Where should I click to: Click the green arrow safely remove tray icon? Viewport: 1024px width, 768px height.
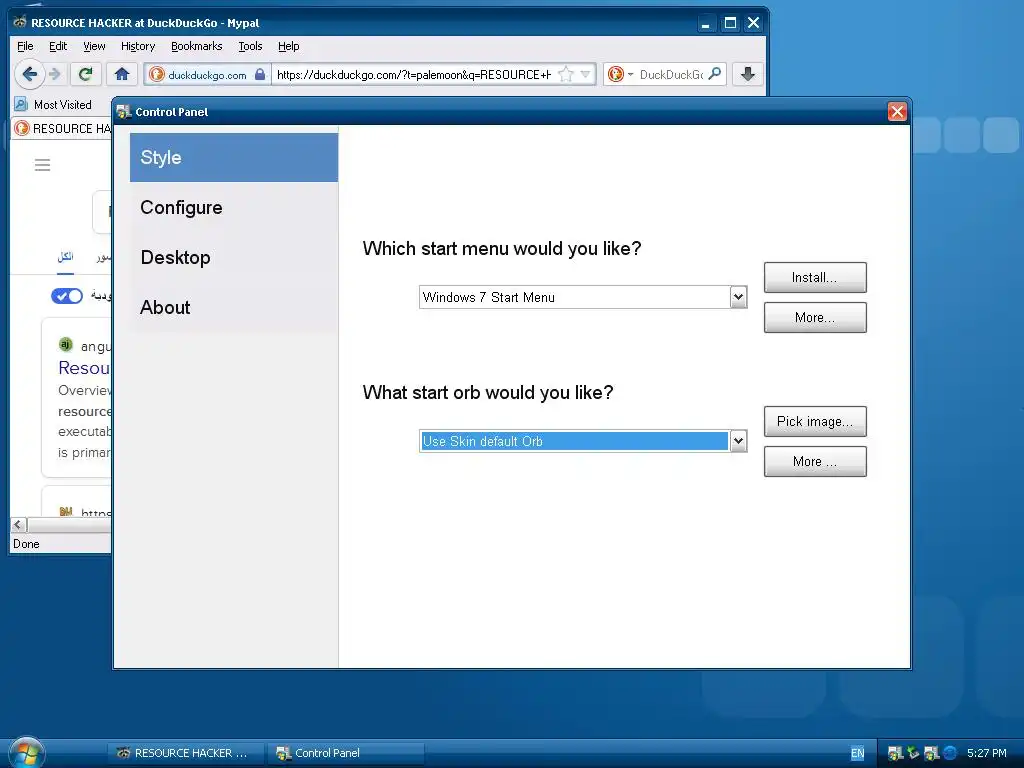(913, 753)
